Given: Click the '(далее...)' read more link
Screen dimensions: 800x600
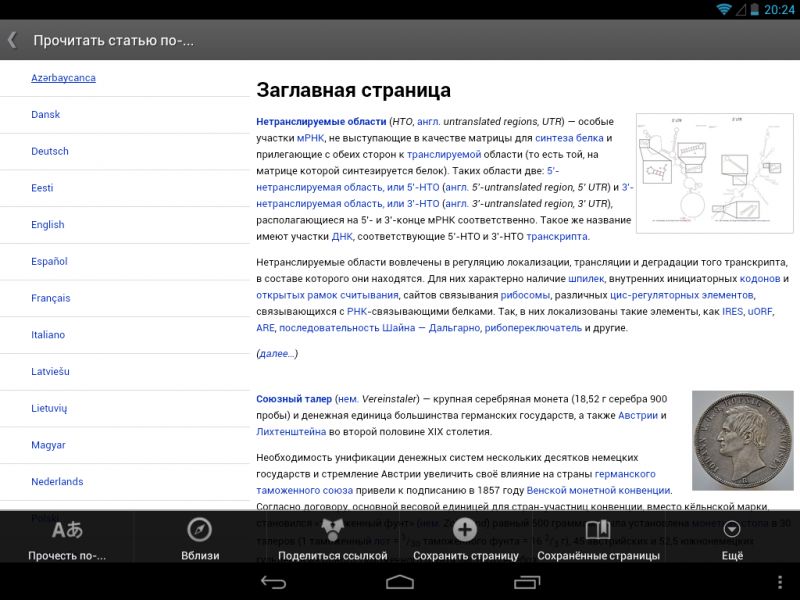Looking at the screenshot, I should [x=277, y=353].
